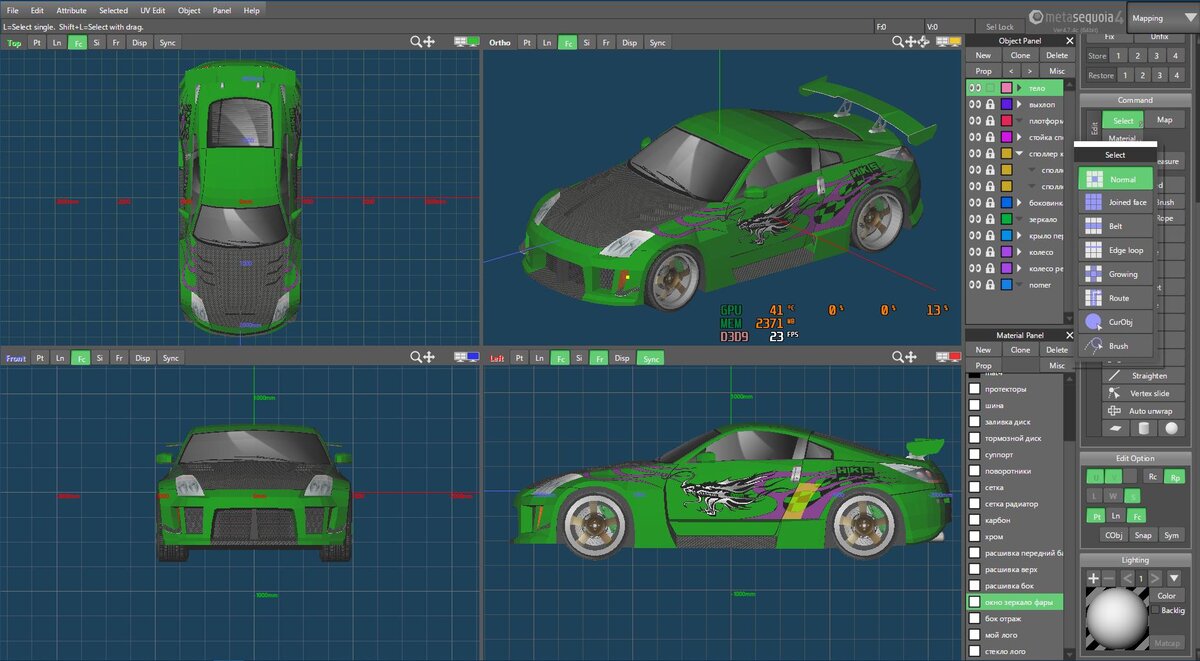
Task: Add a light with the plus icon
Action: (x=1093, y=578)
